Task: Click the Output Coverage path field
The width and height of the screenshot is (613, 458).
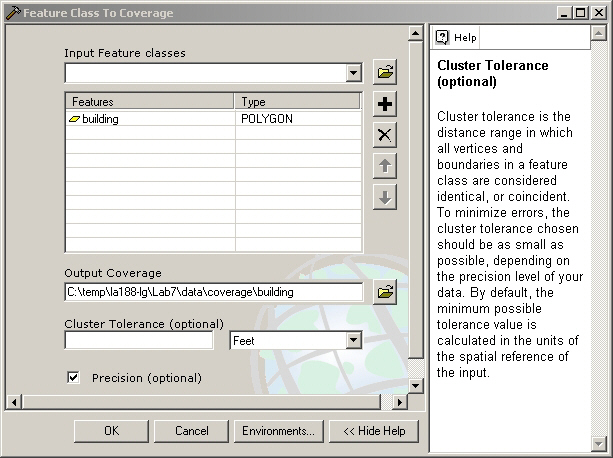Action: click(x=213, y=292)
